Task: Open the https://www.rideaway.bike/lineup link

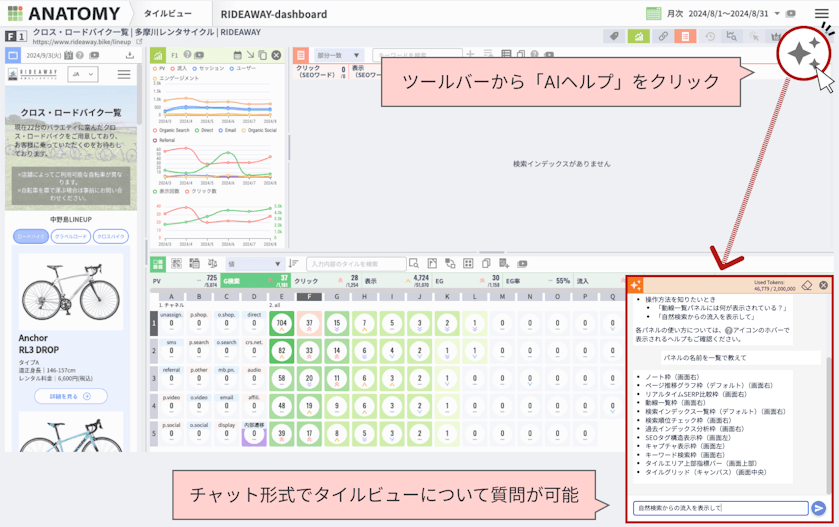Action: pos(81,42)
